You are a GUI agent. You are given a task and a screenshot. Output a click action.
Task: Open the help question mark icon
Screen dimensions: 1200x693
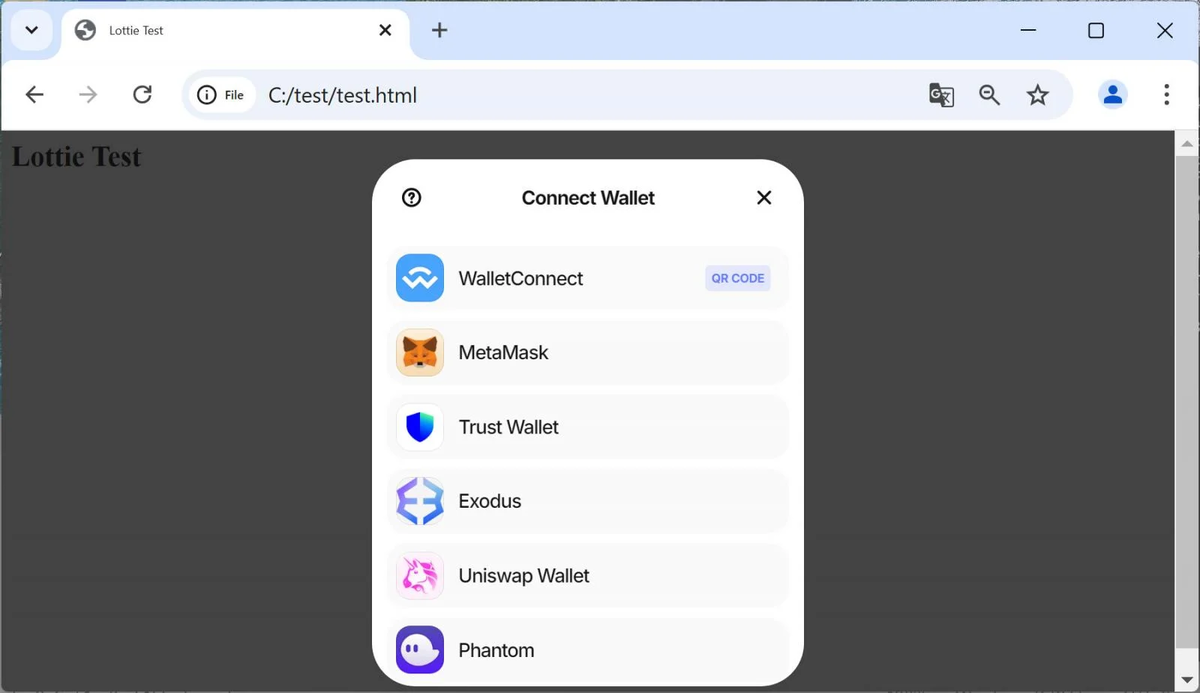click(411, 197)
